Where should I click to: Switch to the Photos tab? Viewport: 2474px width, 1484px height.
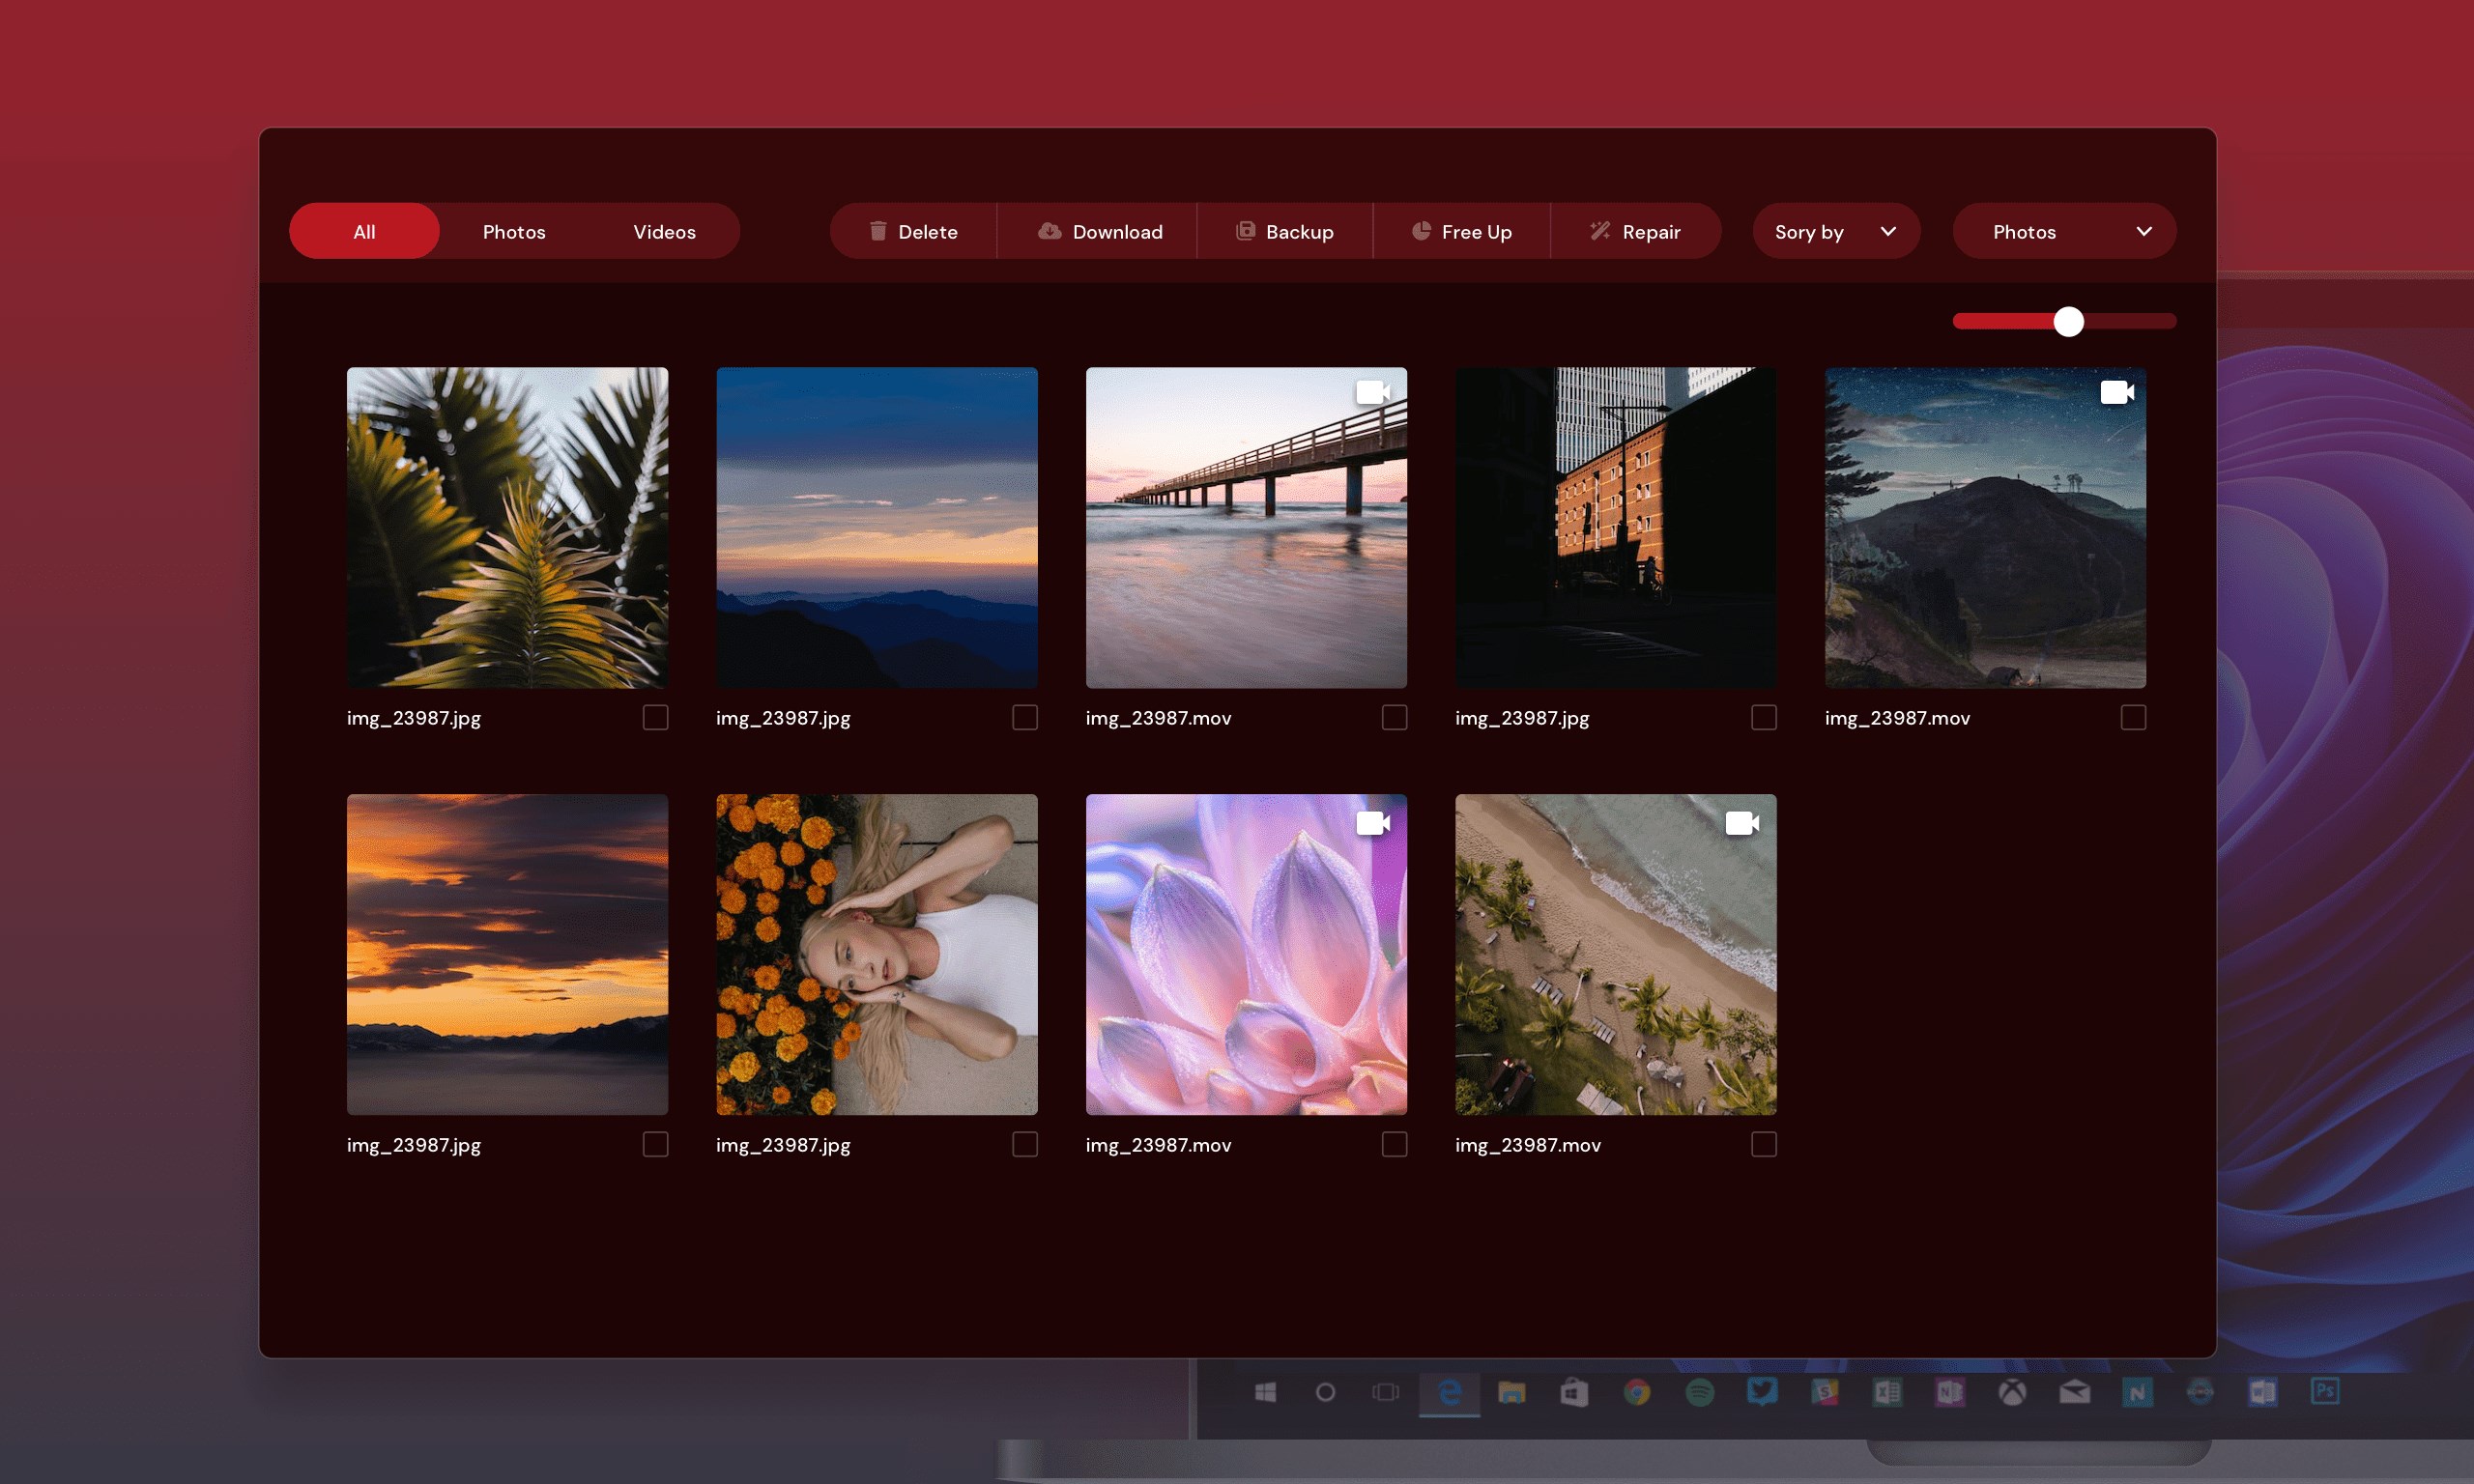click(514, 231)
